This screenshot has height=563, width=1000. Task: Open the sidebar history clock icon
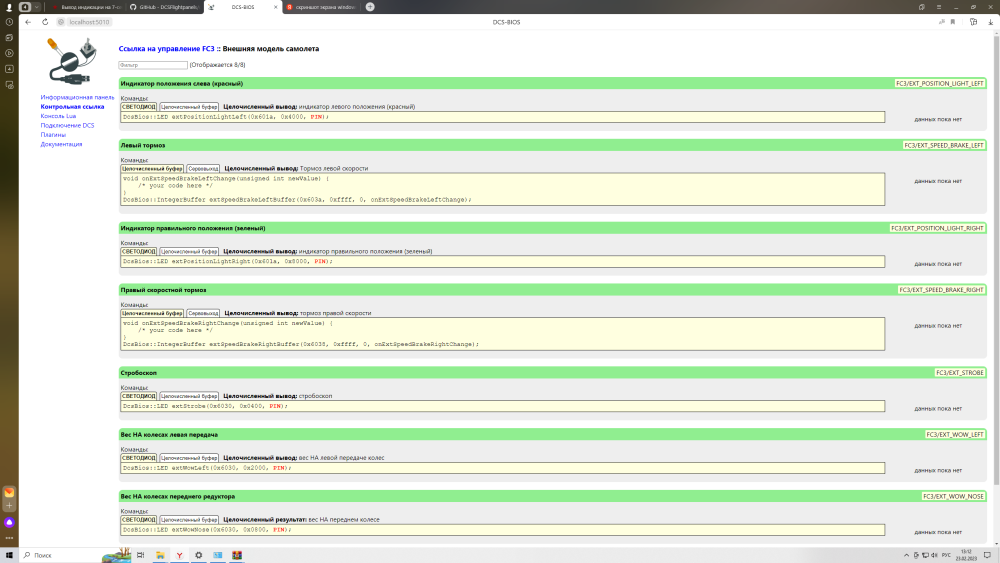click(x=9, y=22)
